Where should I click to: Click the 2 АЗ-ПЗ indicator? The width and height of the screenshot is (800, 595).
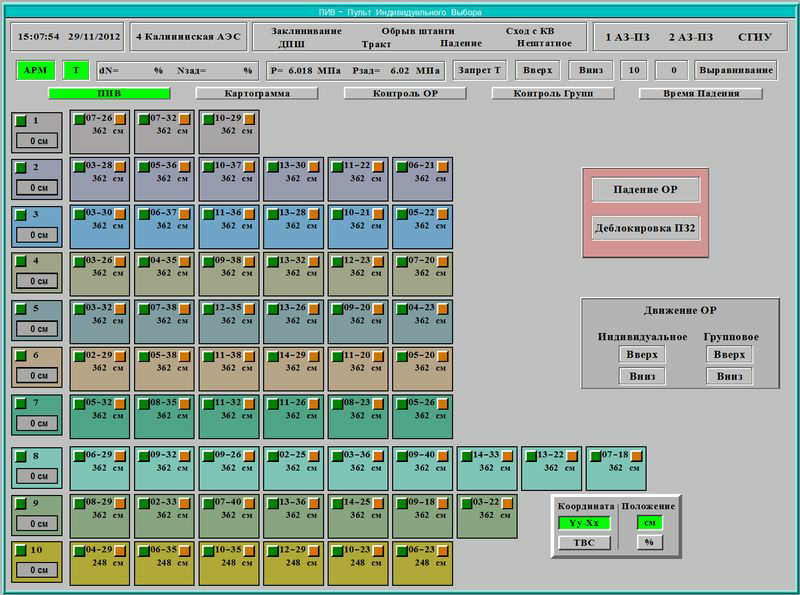(691, 37)
